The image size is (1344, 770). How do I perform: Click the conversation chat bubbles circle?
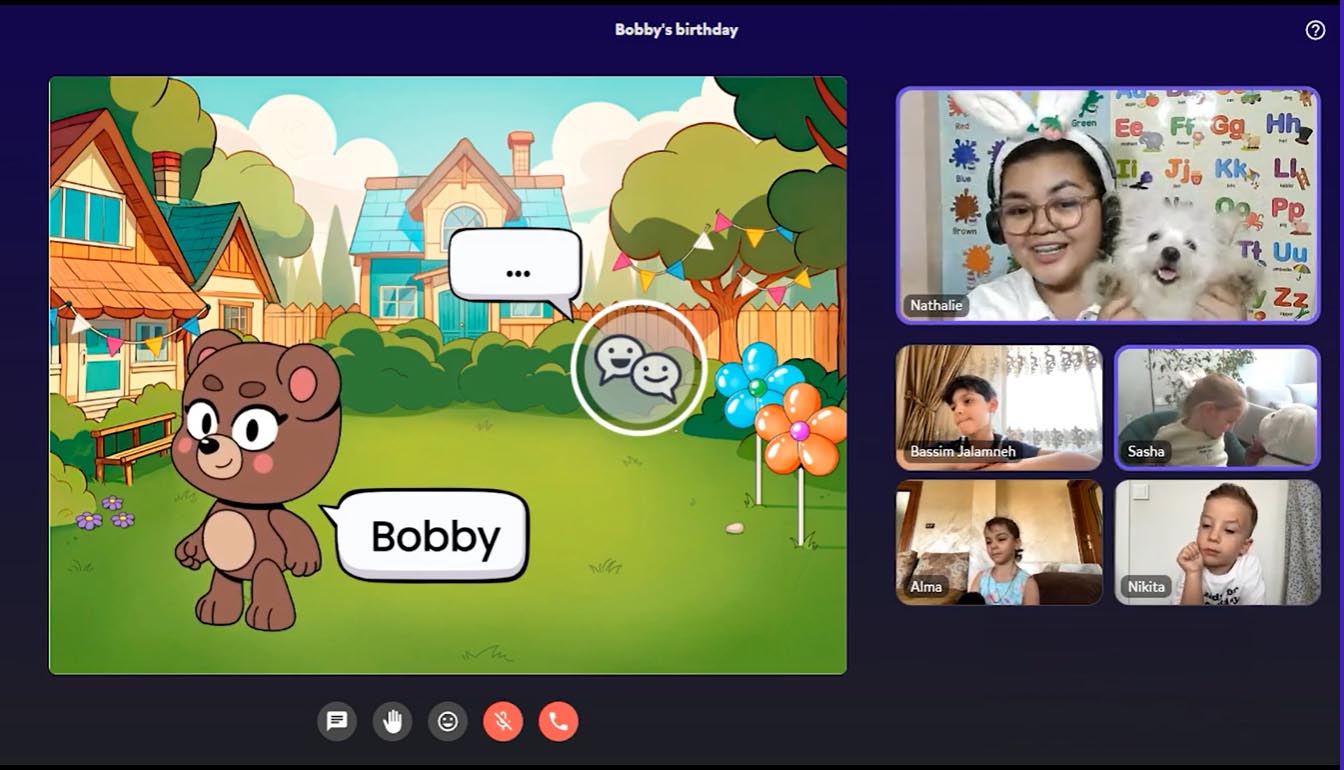point(638,368)
